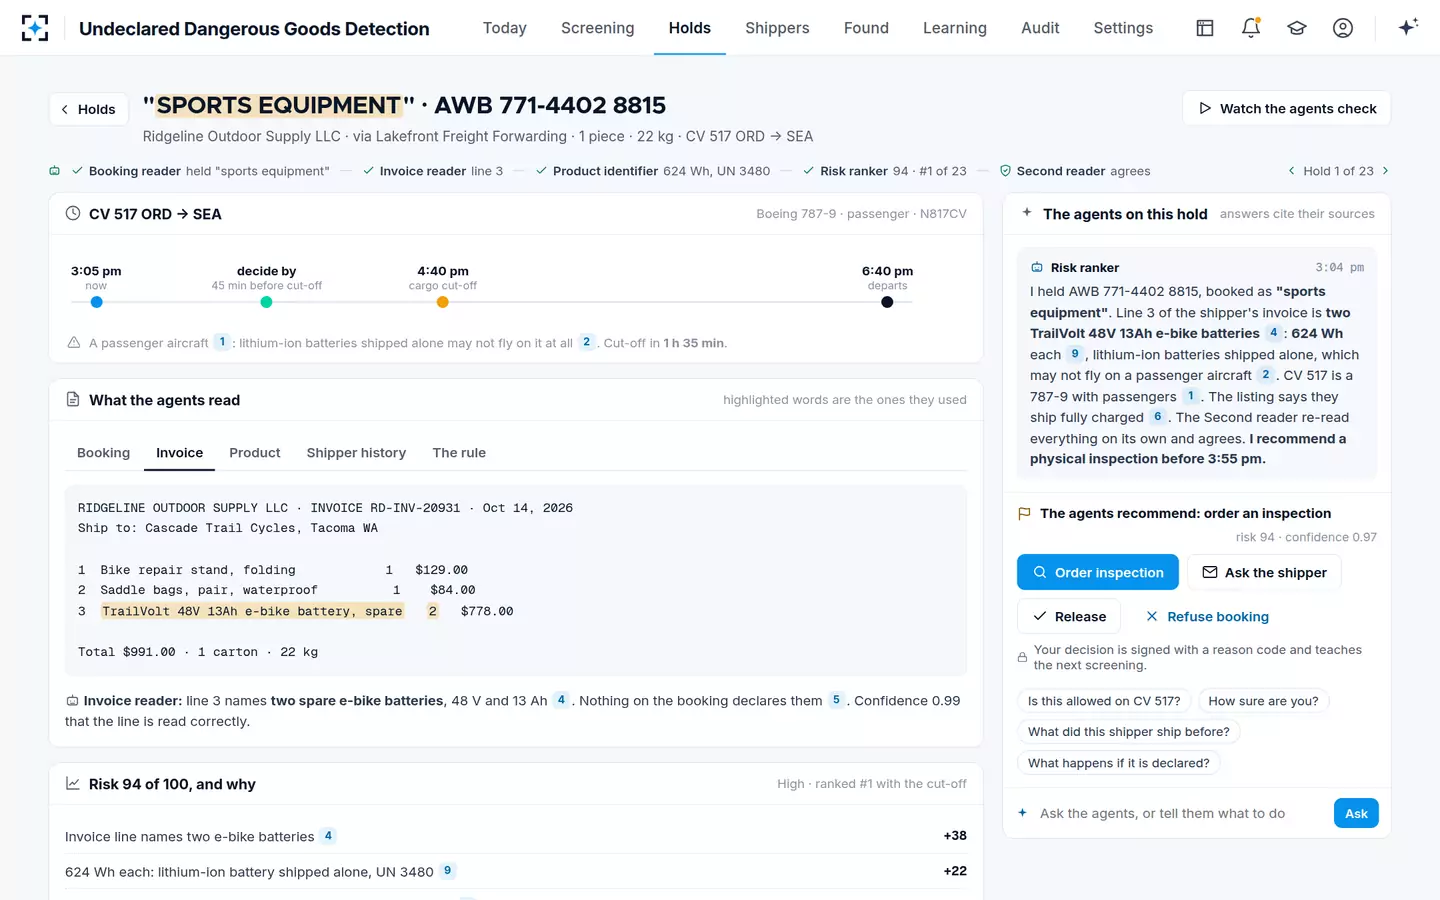Select the Booking sub-tab
The height and width of the screenshot is (900, 1440).
[104, 453]
